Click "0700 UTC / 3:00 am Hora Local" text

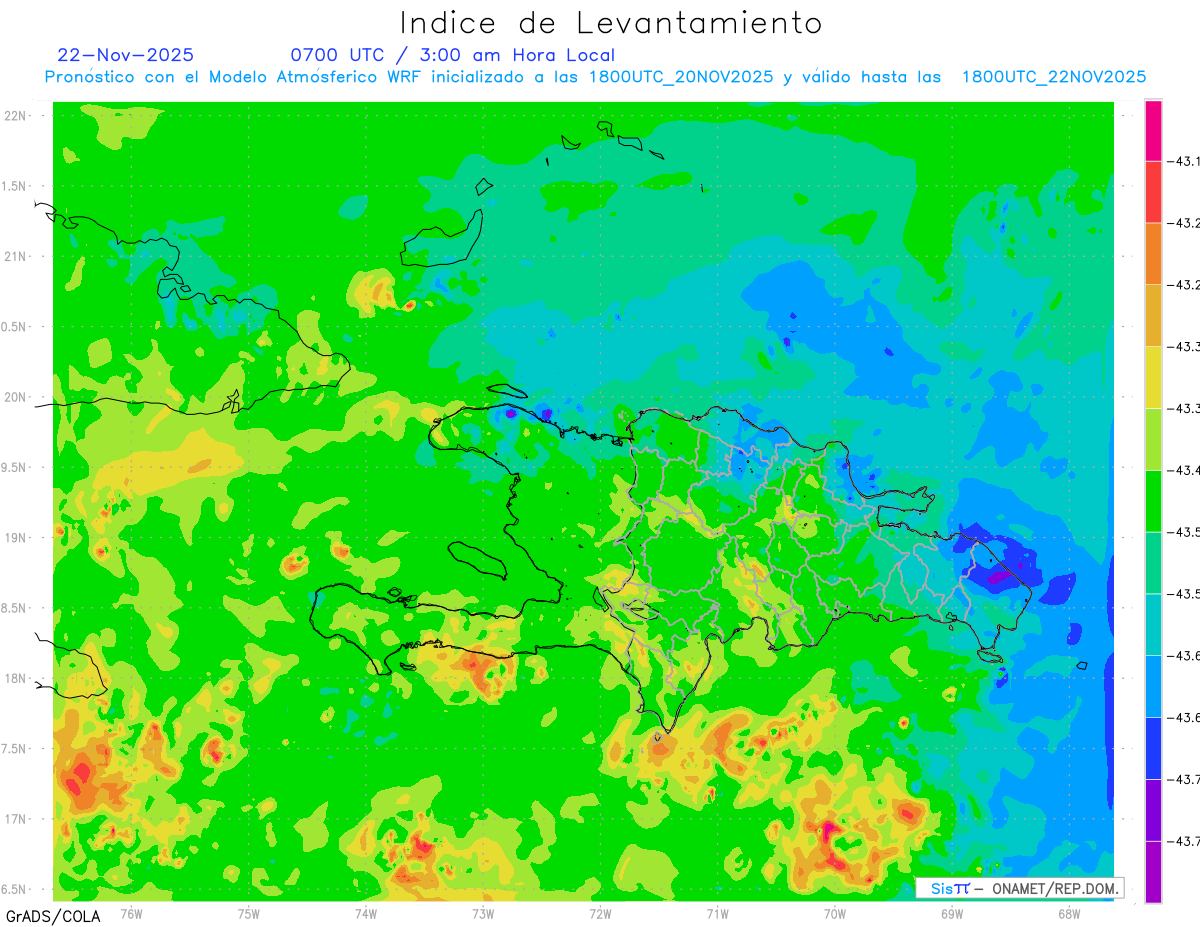click(453, 55)
